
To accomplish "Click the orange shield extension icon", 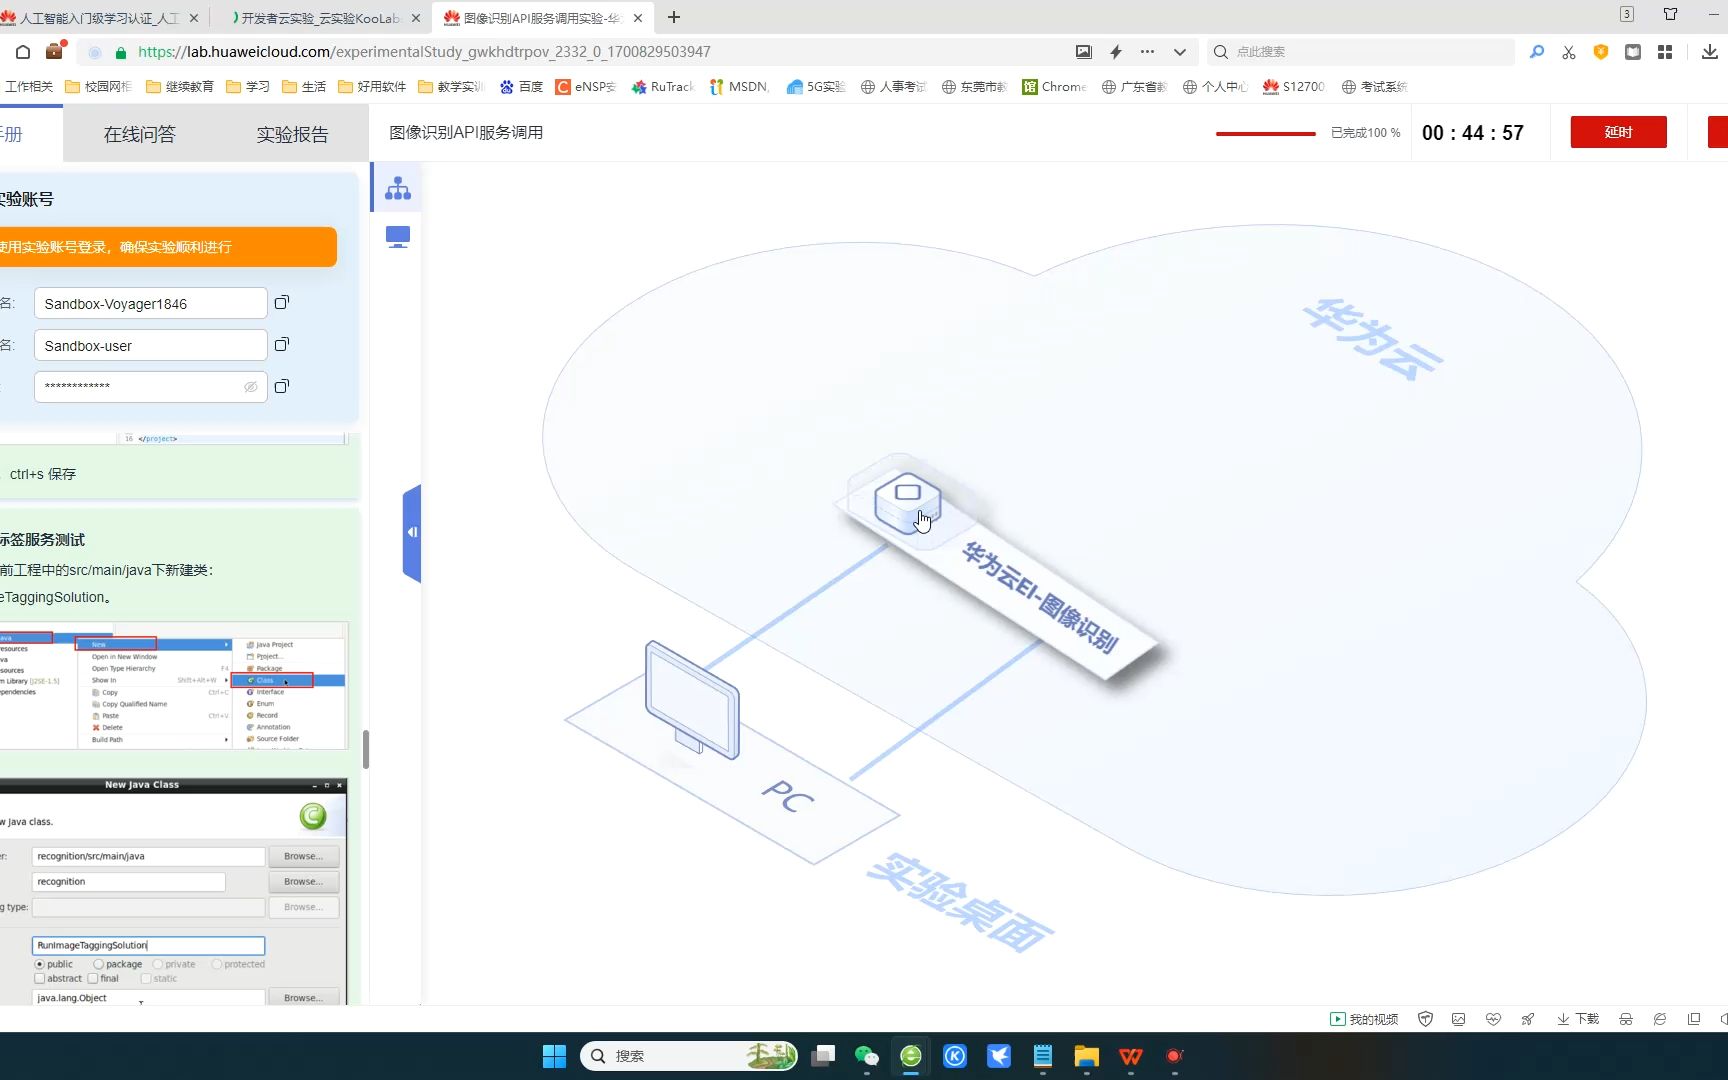I will point(1601,52).
